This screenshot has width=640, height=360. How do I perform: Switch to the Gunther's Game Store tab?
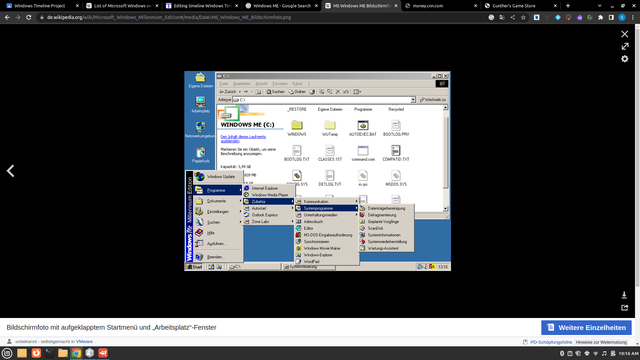coord(519,6)
